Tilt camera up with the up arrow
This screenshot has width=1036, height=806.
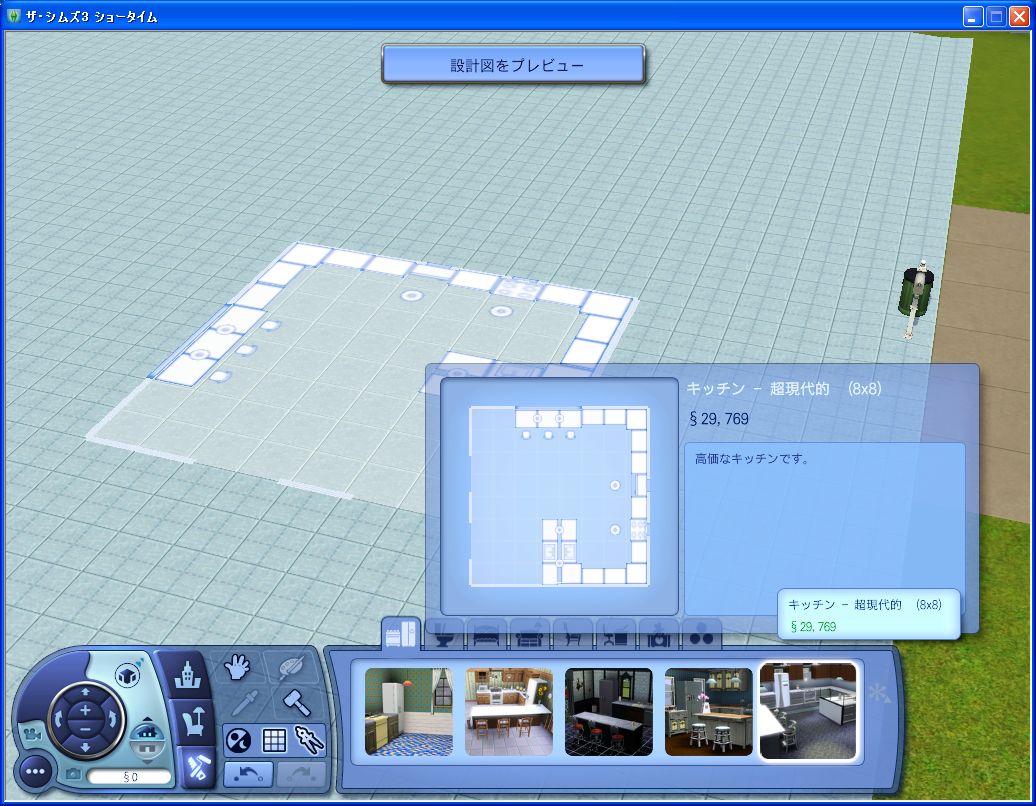(85, 692)
